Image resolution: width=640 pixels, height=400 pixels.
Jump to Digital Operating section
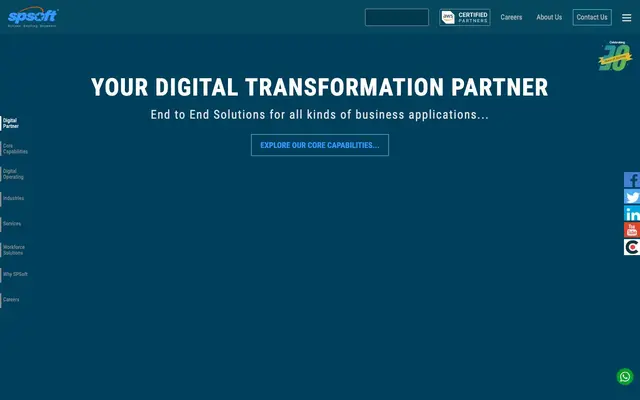[13, 174]
